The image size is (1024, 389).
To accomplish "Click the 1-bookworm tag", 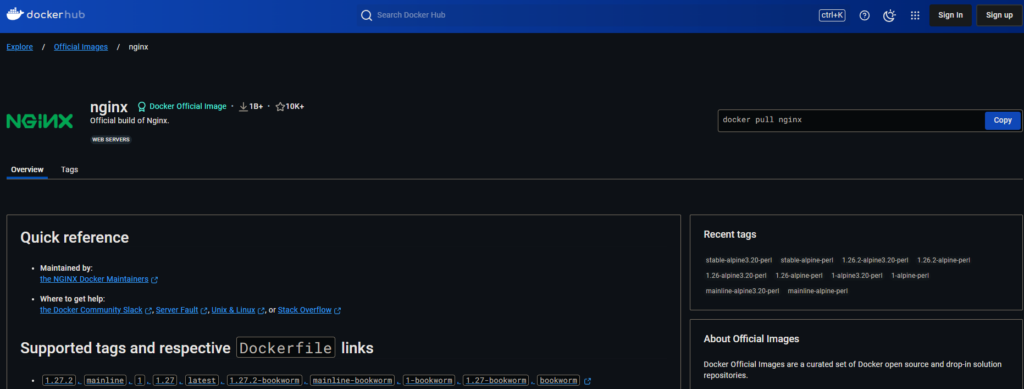I will (428, 381).
